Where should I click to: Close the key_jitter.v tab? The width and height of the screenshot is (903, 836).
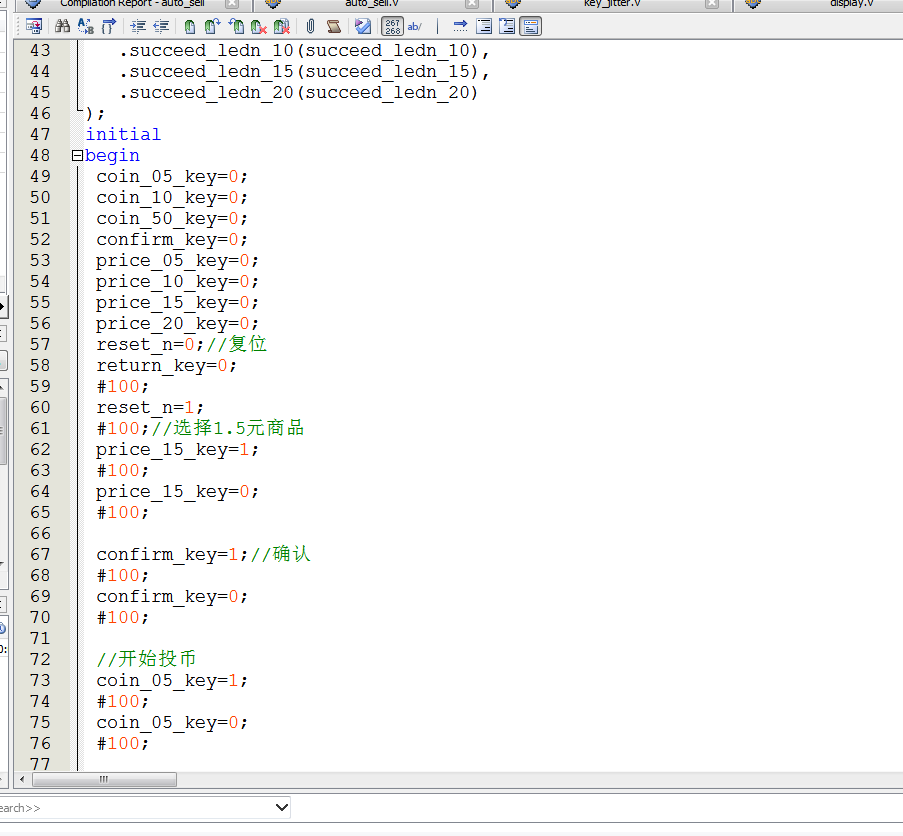[712, 3]
